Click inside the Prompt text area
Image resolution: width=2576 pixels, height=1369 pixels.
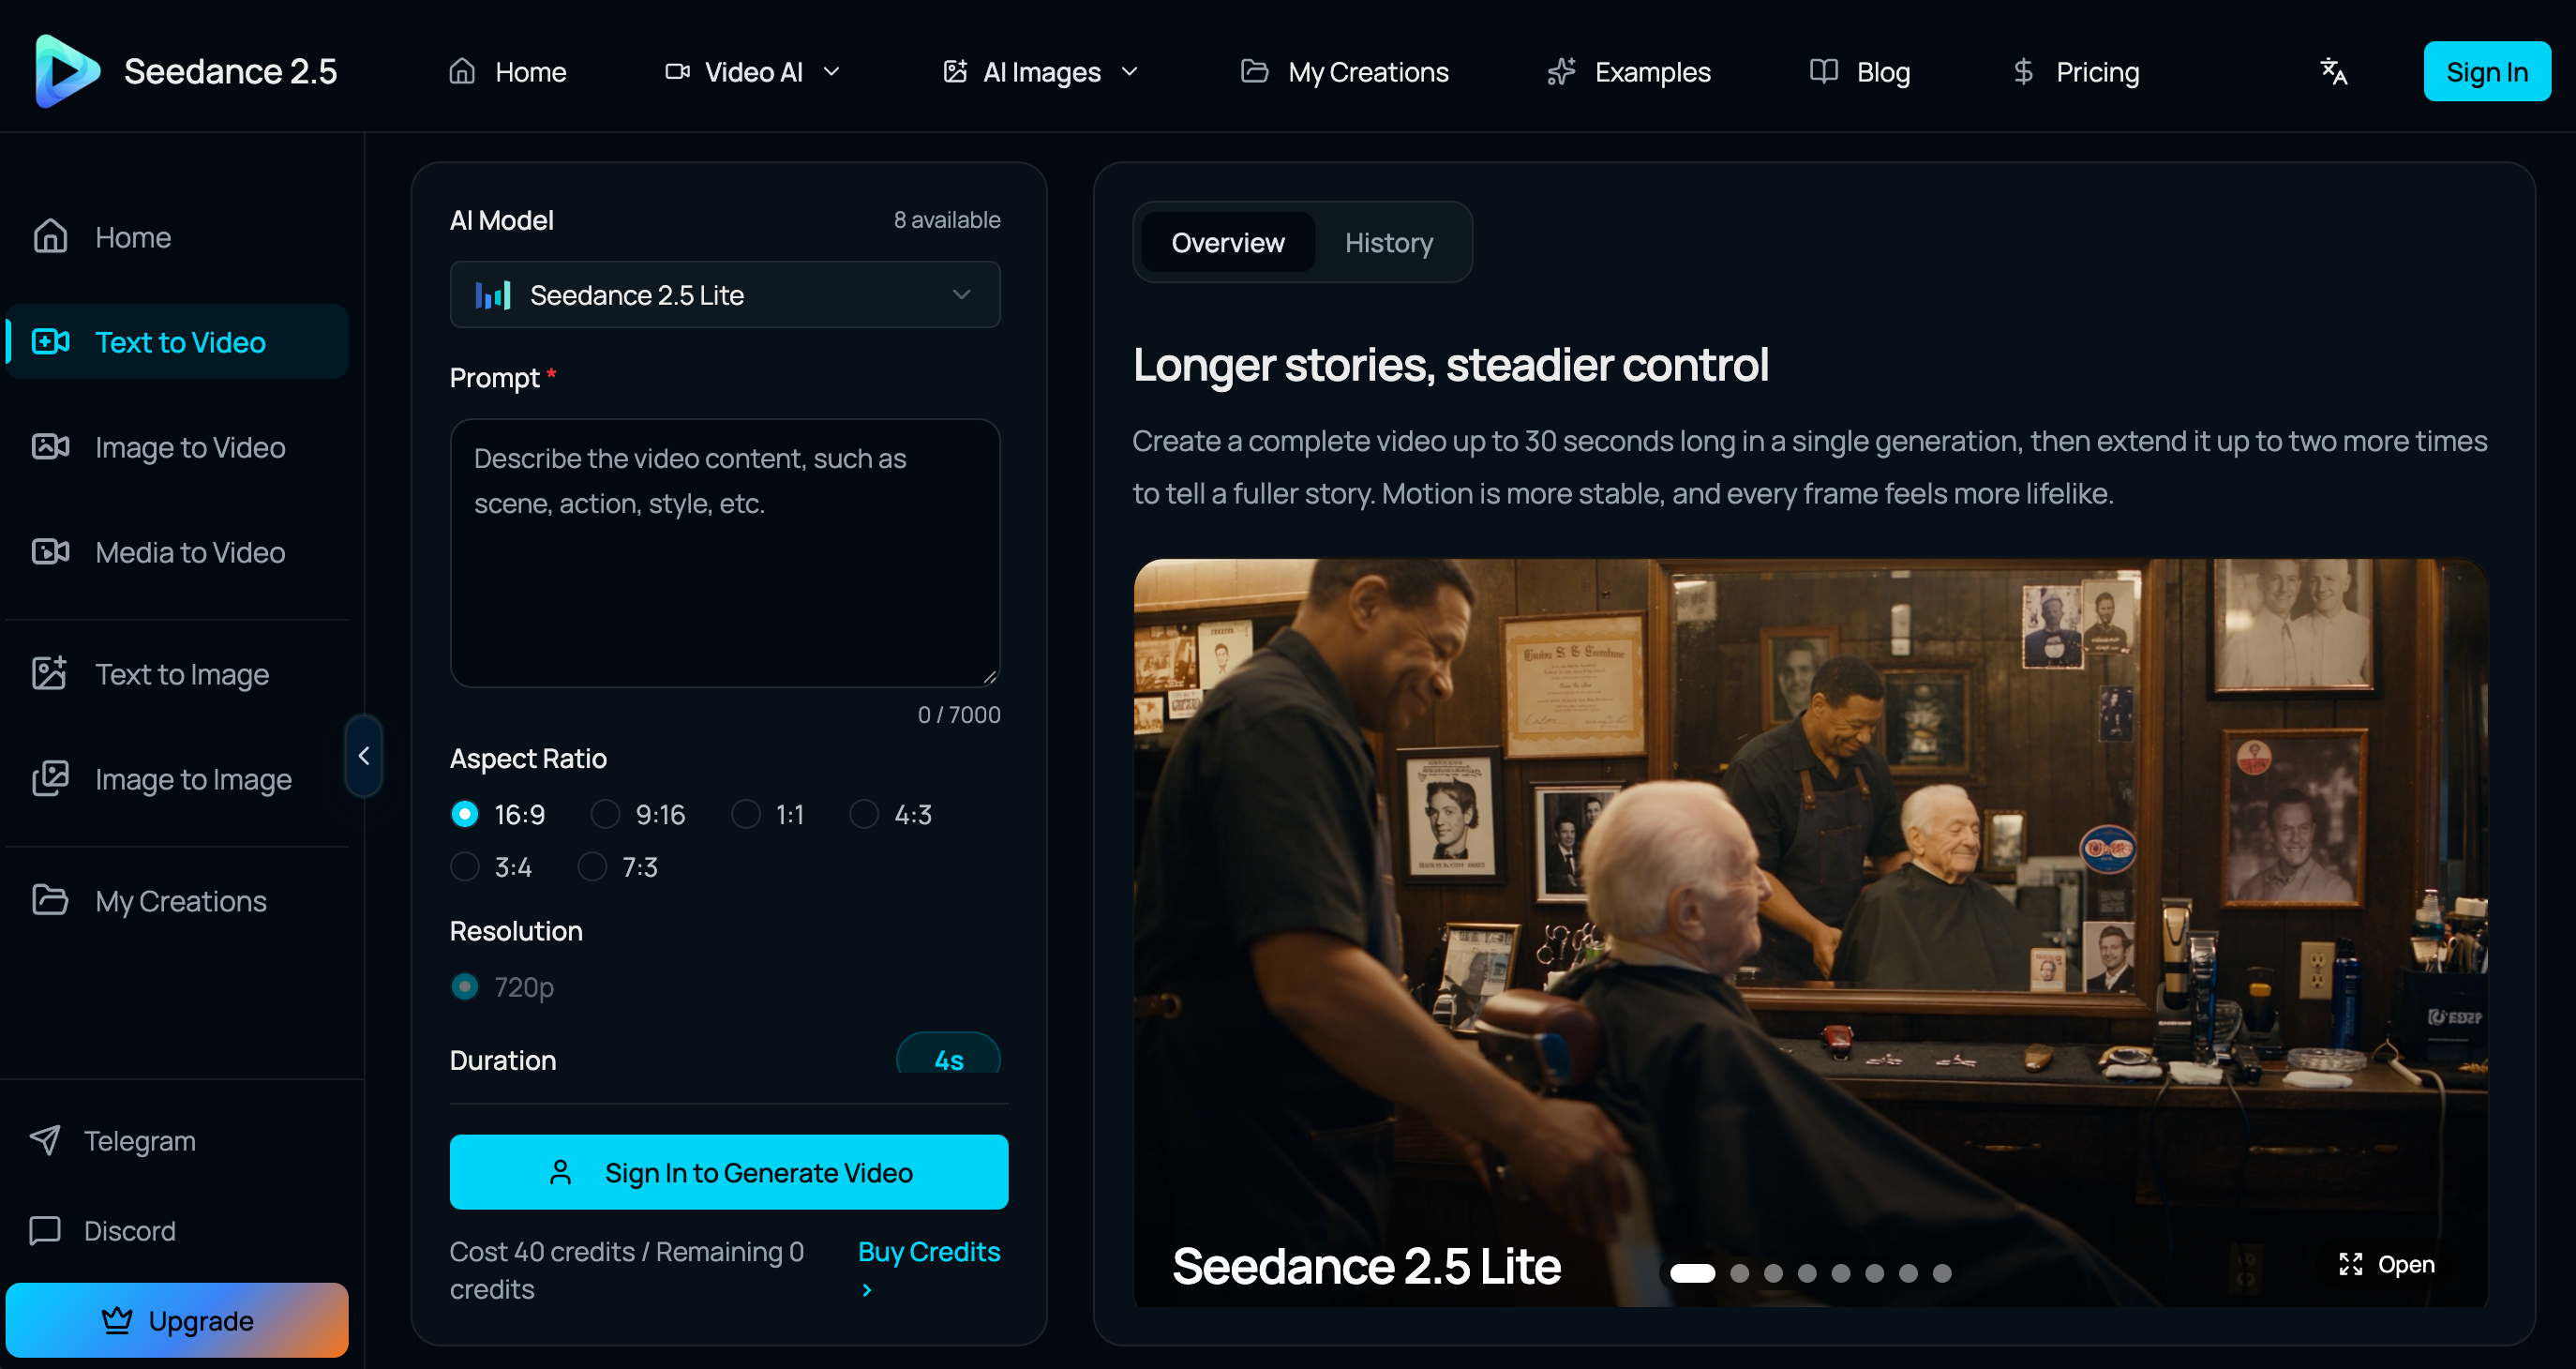(725, 553)
